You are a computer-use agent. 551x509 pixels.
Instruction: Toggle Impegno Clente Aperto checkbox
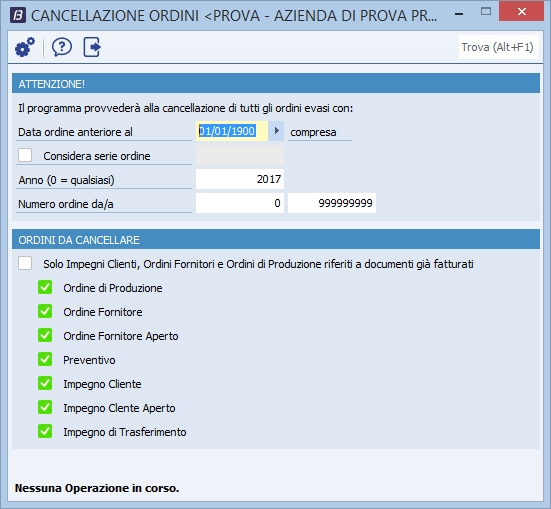(45, 407)
